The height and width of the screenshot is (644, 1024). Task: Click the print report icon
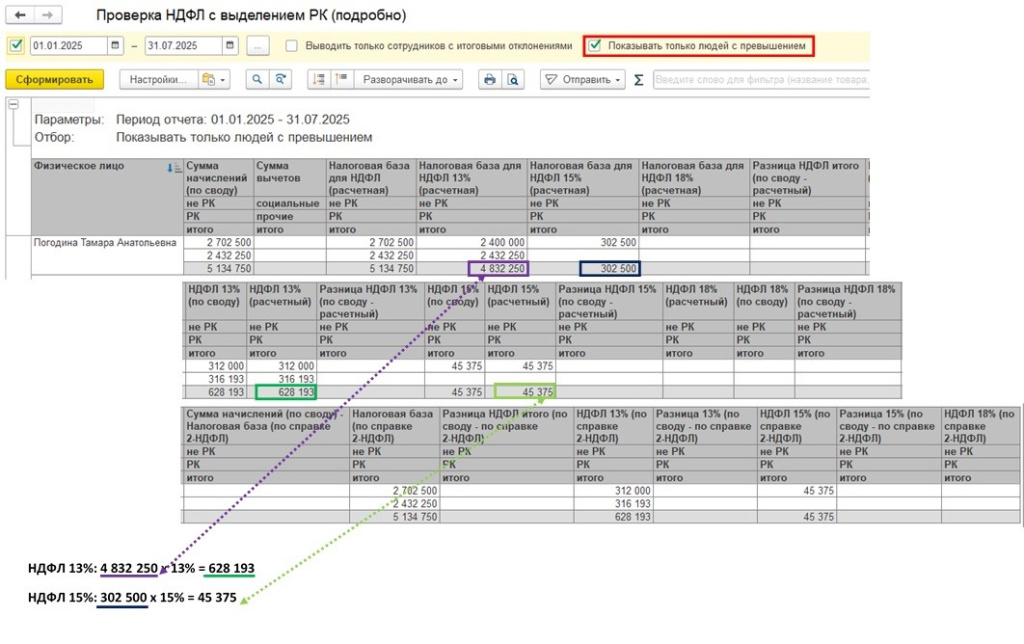coord(490,80)
